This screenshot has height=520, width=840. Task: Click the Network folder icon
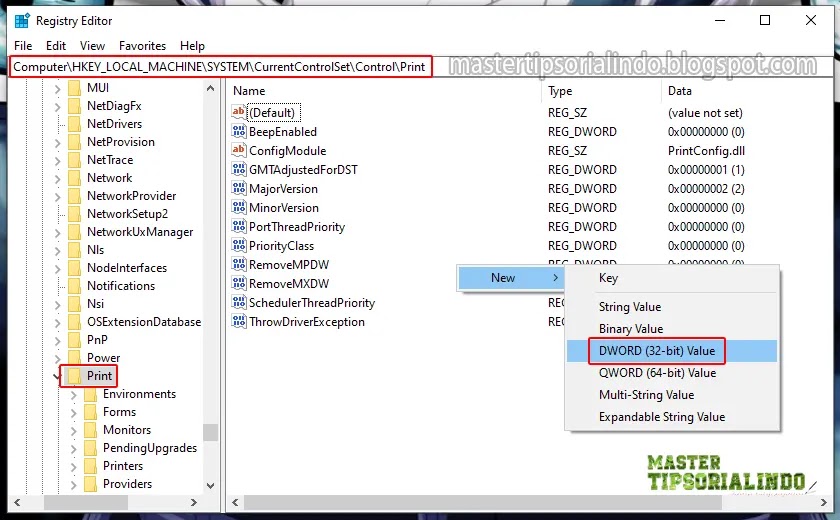click(74, 177)
